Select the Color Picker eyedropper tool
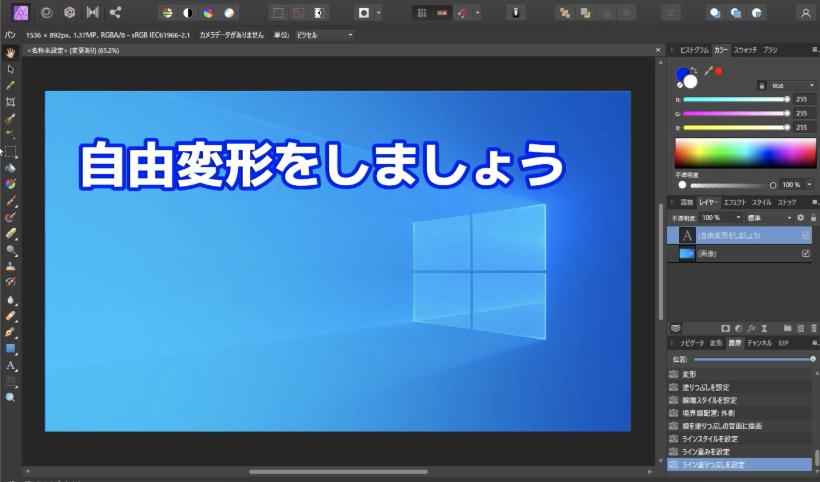 click(x=10, y=85)
